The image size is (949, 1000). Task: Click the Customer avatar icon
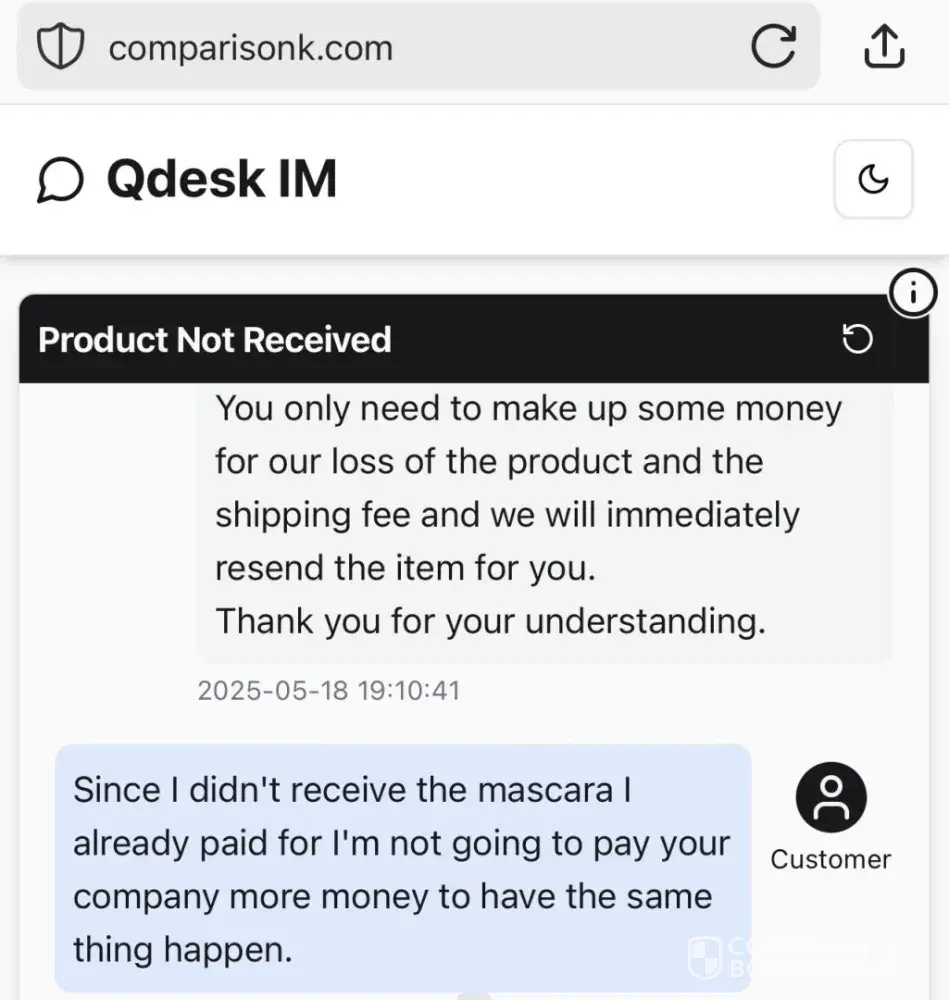click(x=830, y=797)
